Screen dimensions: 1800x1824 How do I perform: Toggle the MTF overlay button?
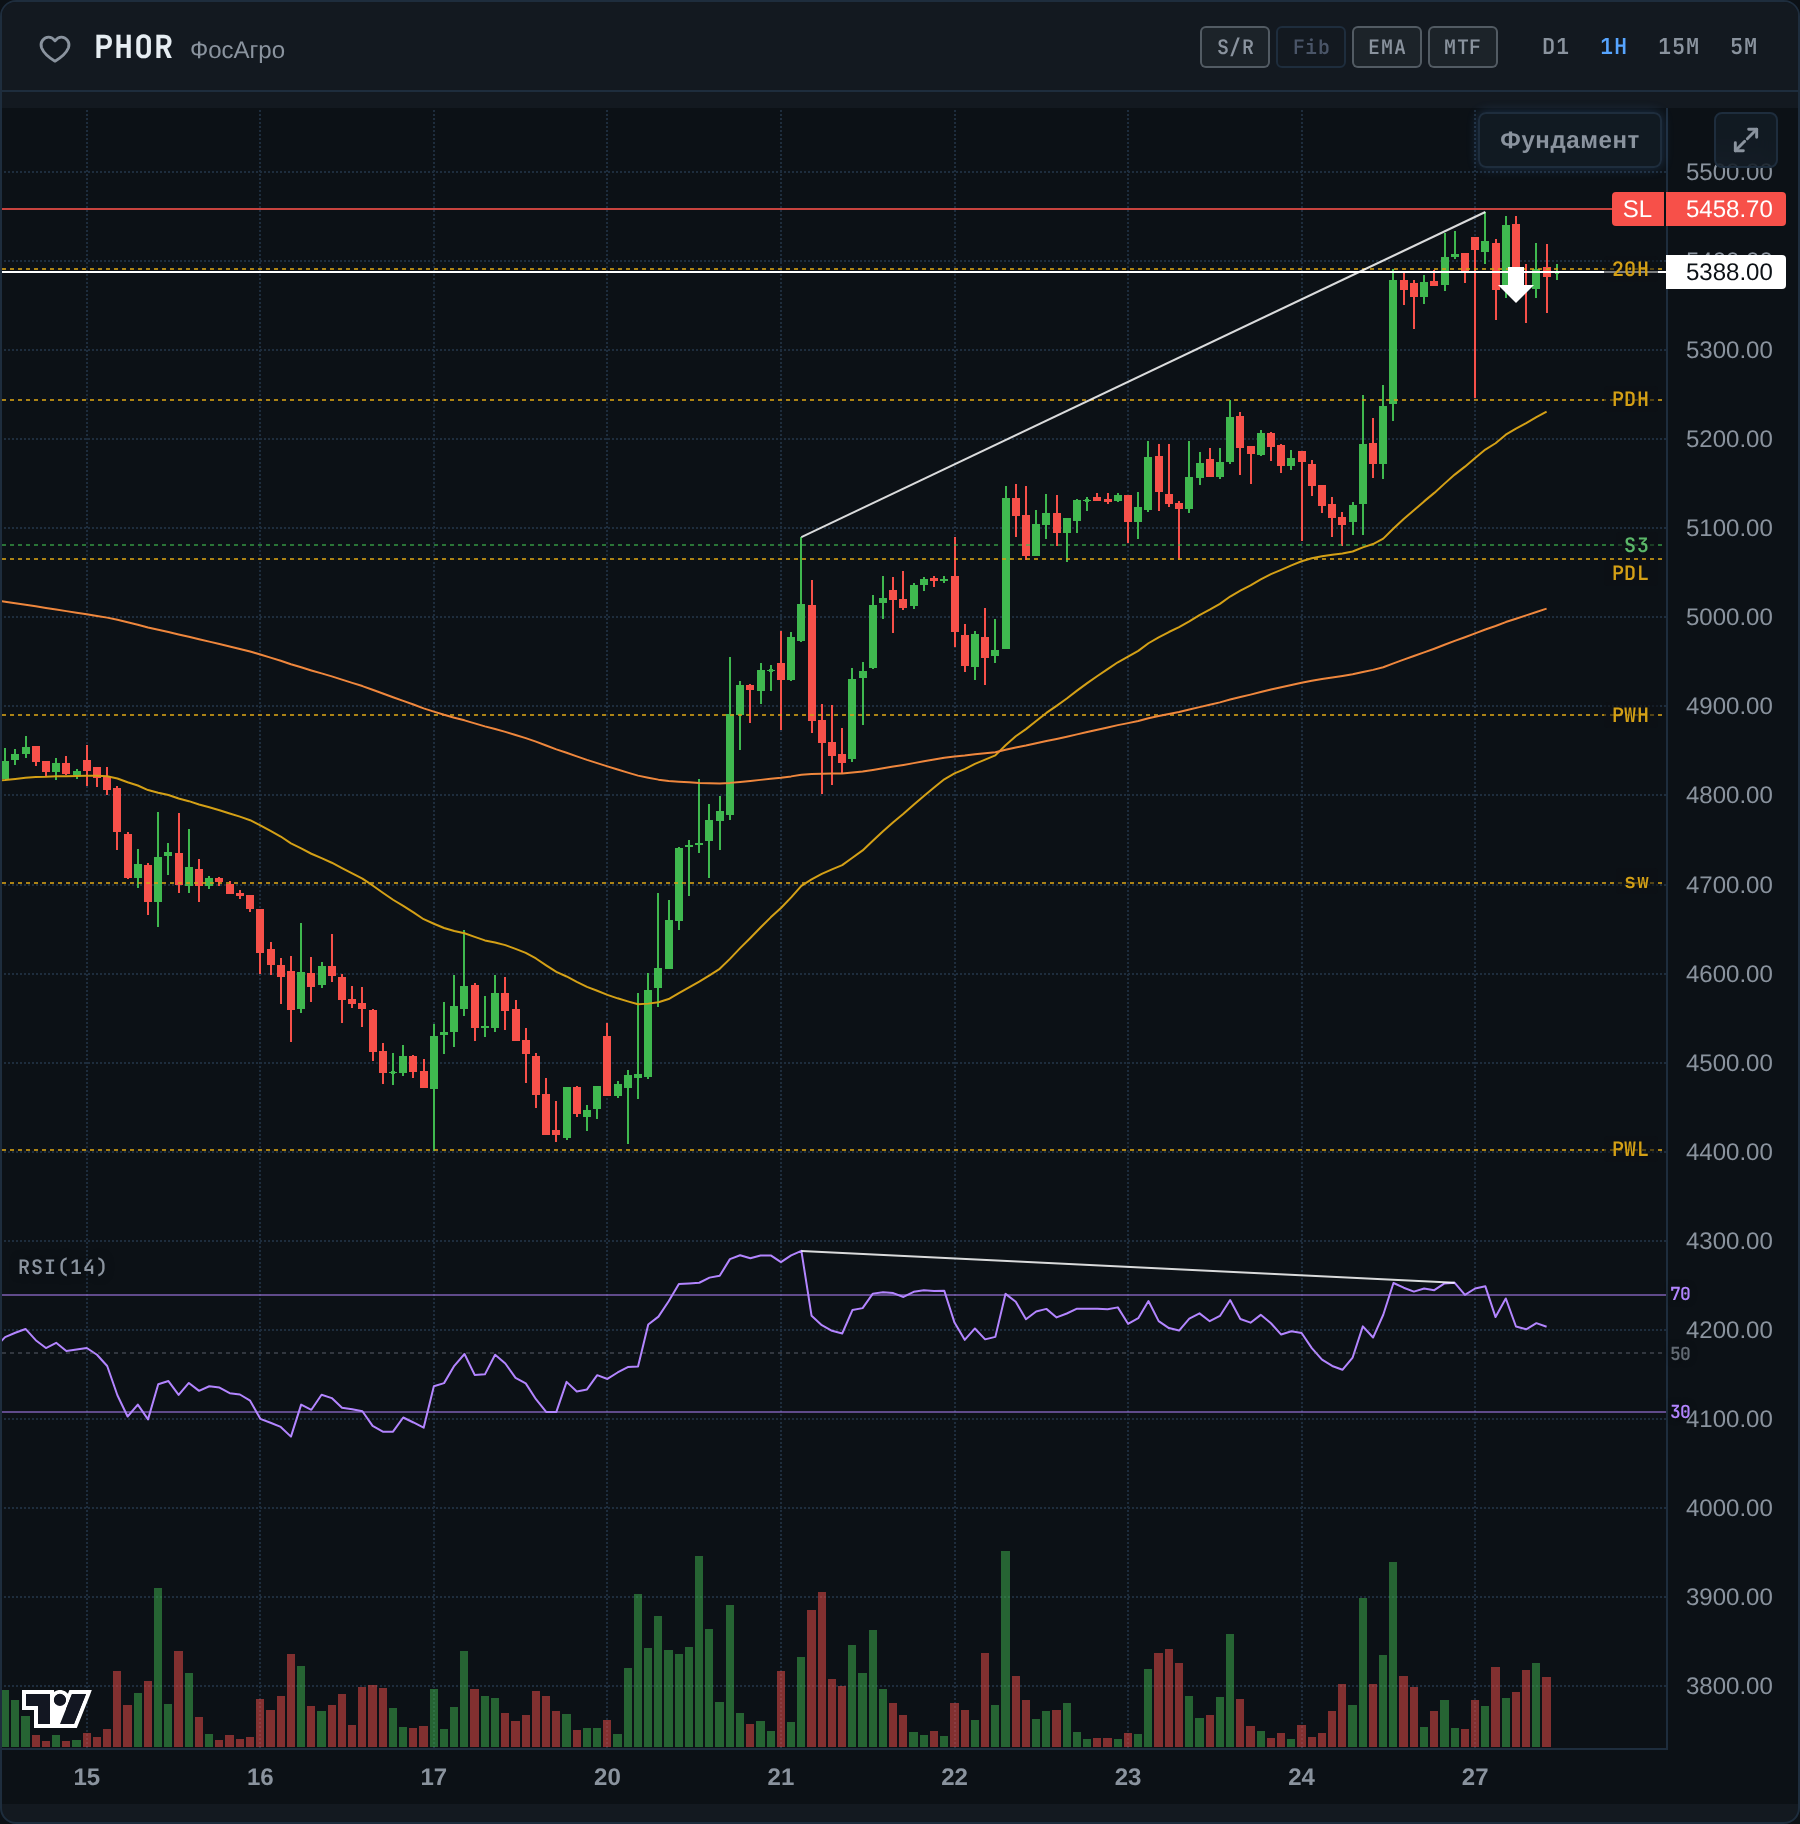tap(1463, 47)
